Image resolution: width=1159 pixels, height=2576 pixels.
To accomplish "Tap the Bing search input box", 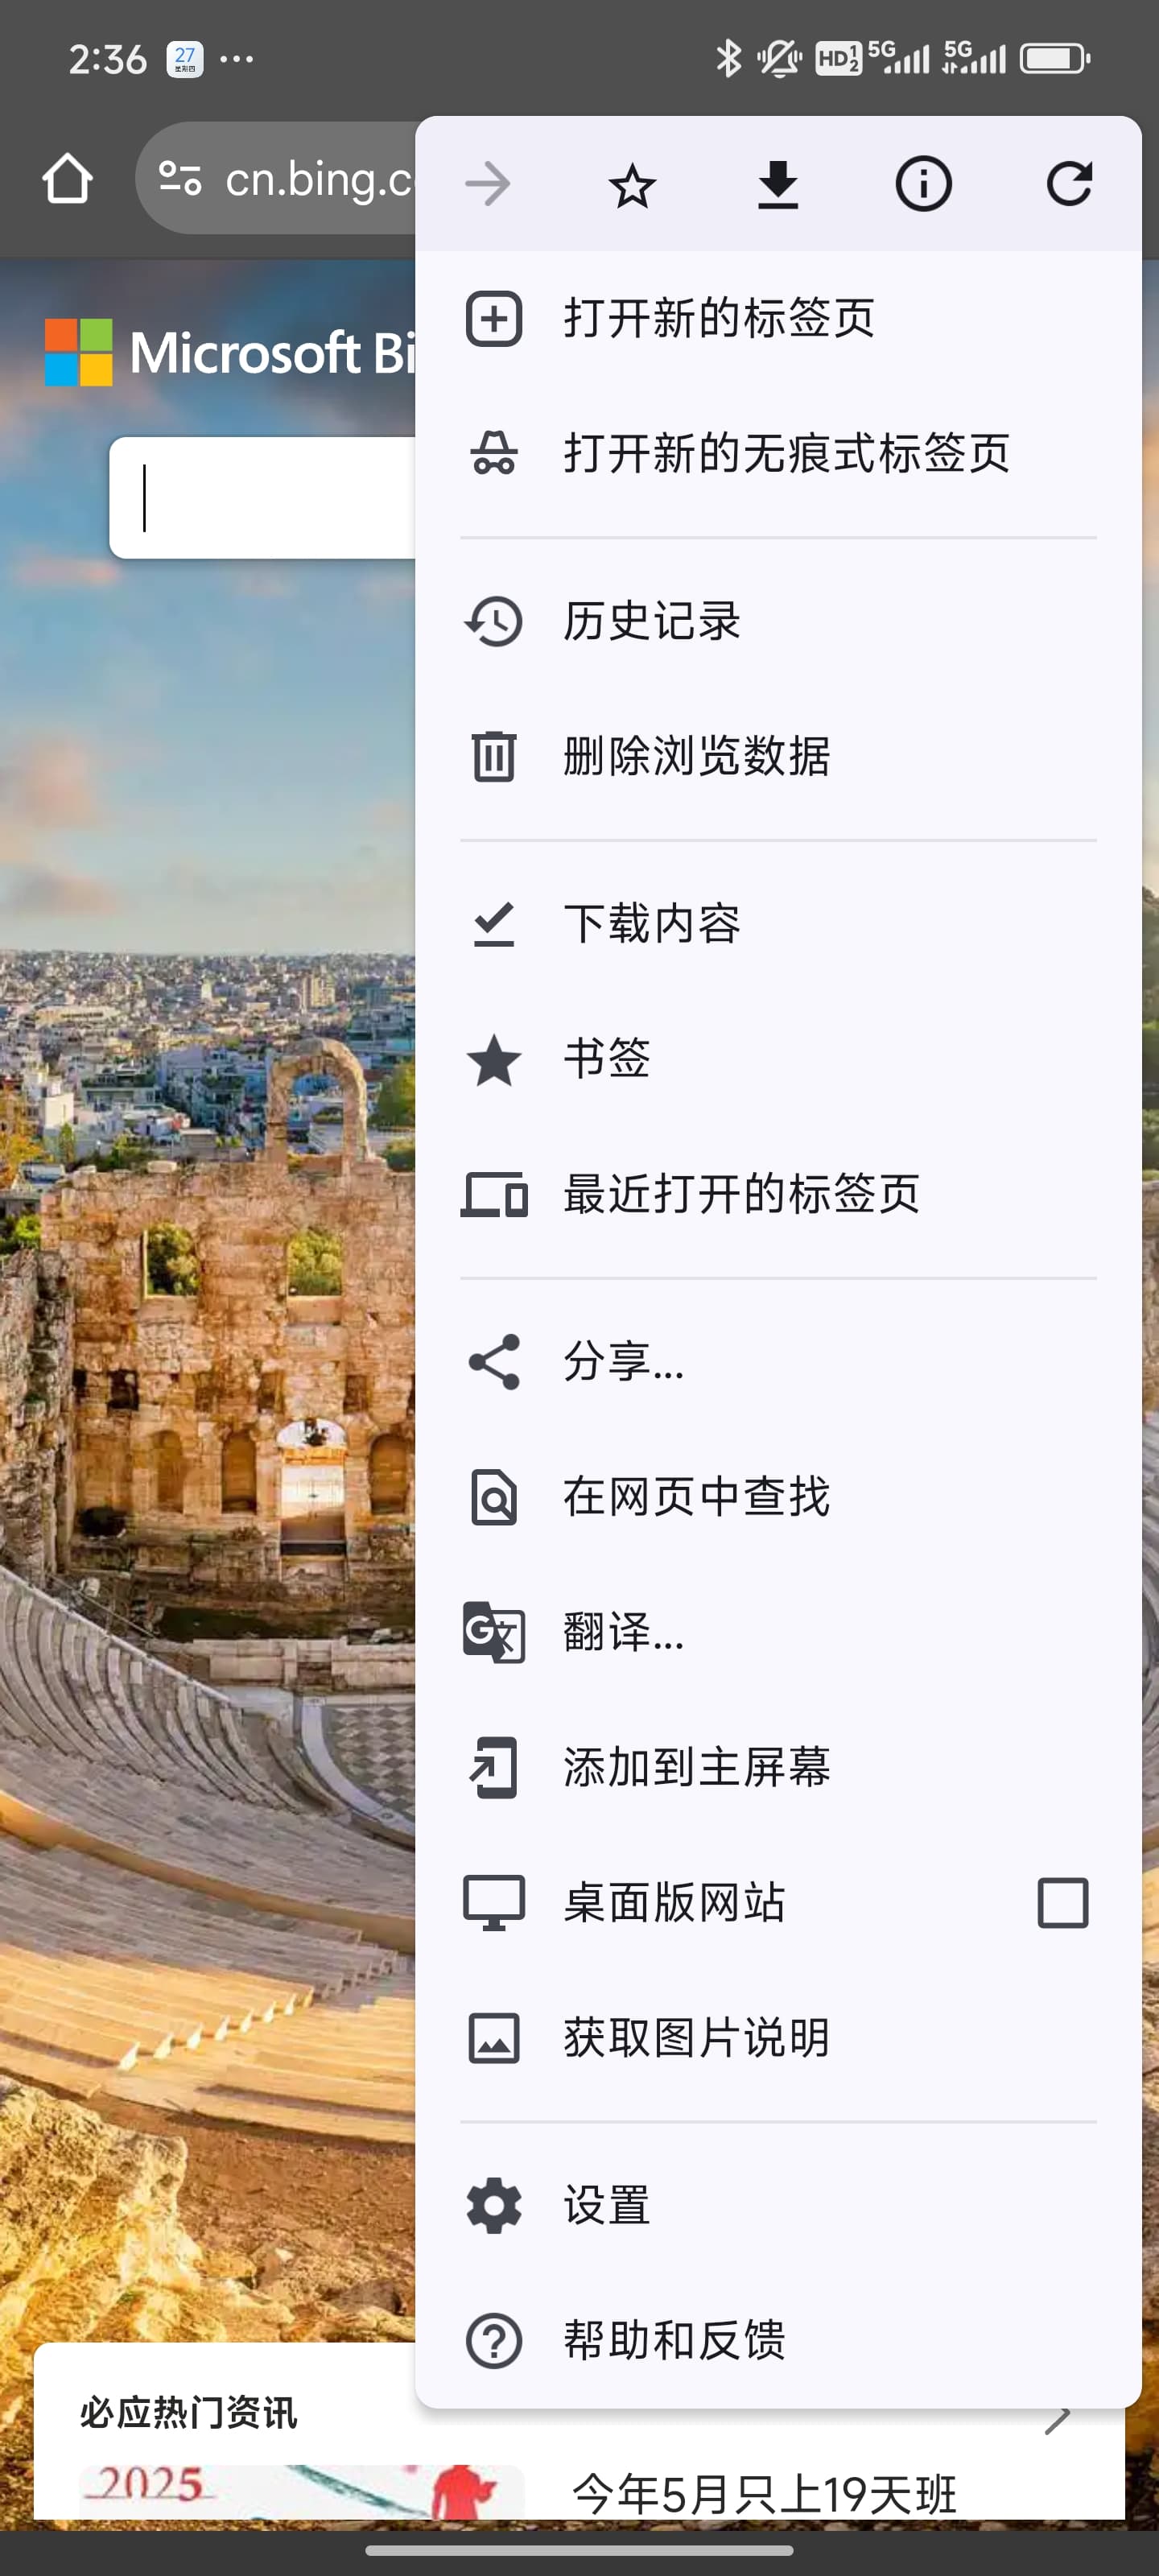I will 262,497.
